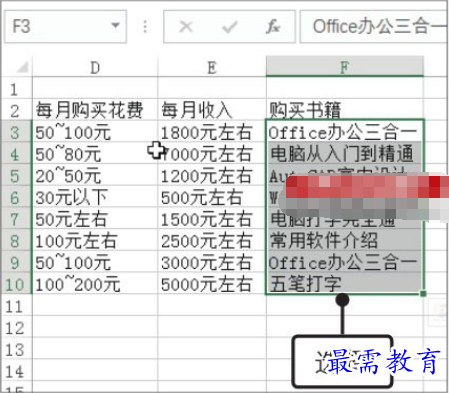Click the cell 100元左右
Viewport: 449px width, 393px height.
[95, 240]
